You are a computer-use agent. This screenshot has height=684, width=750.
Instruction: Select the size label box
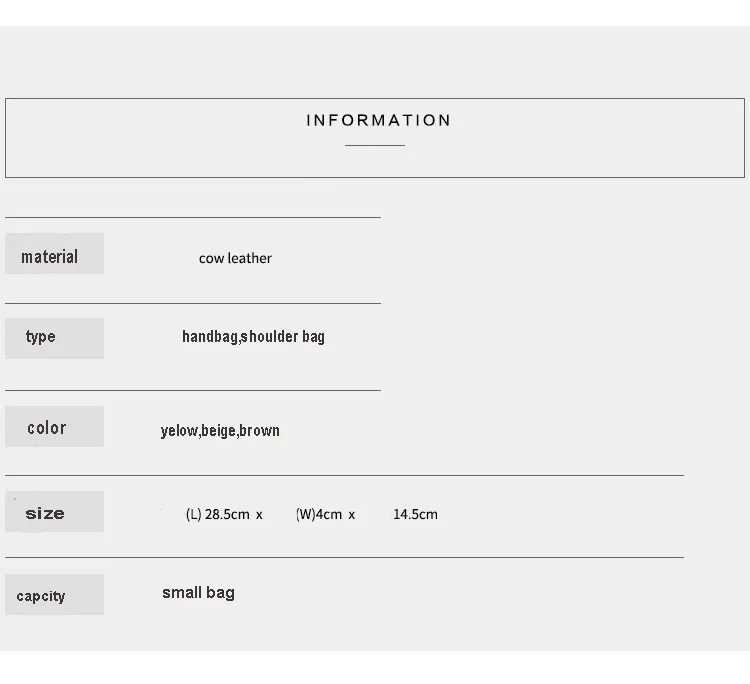tap(55, 511)
